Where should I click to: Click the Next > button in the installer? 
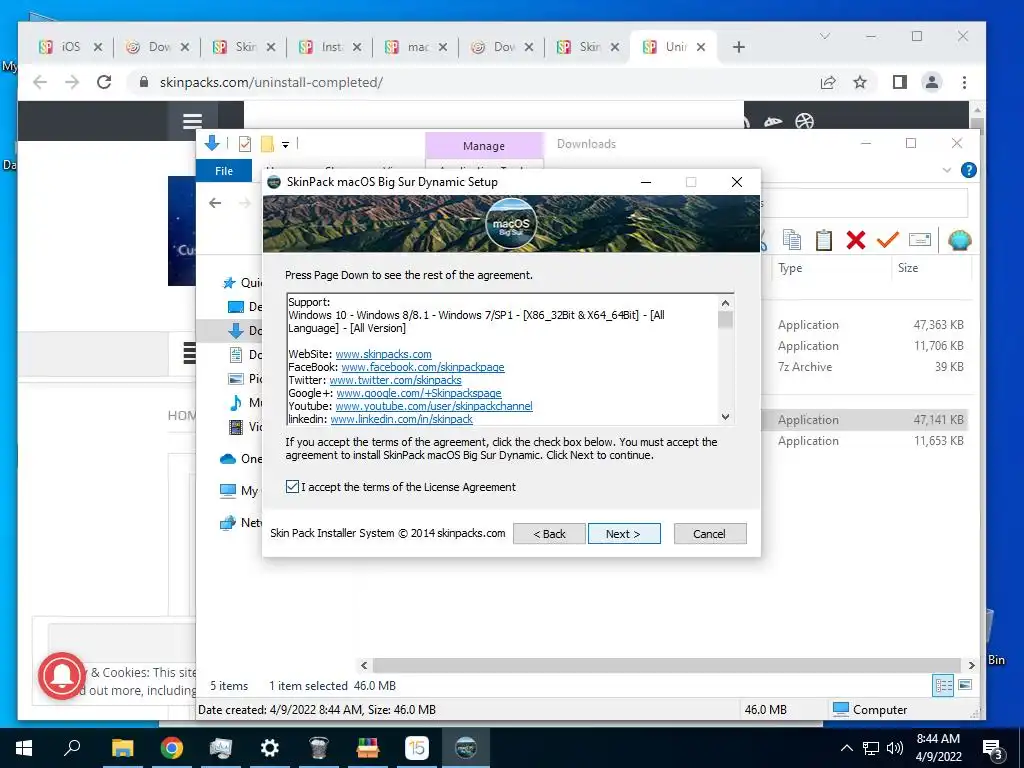click(624, 534)
